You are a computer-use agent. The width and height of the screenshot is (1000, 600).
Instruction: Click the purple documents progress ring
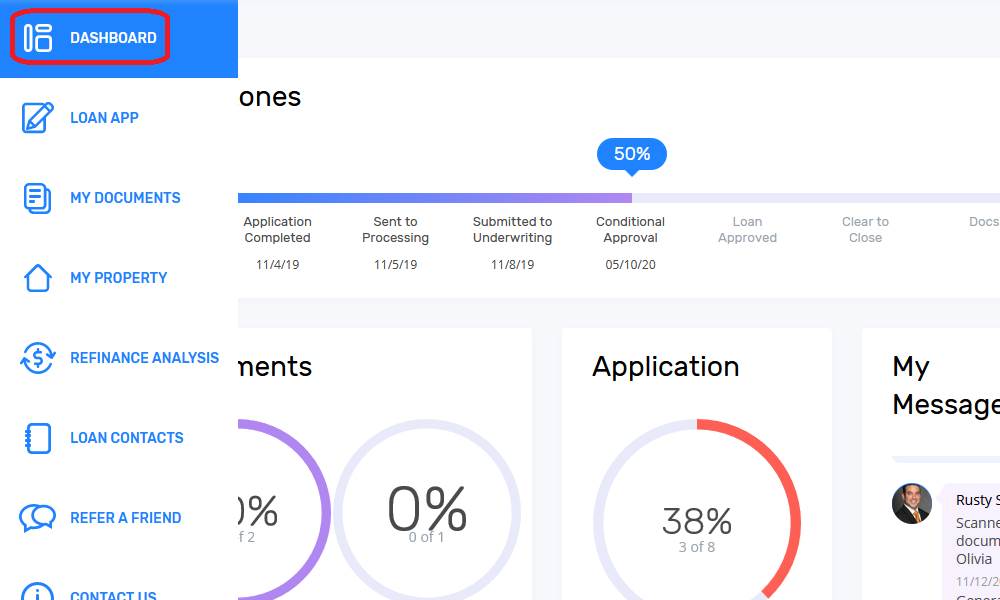click(284, 510)
